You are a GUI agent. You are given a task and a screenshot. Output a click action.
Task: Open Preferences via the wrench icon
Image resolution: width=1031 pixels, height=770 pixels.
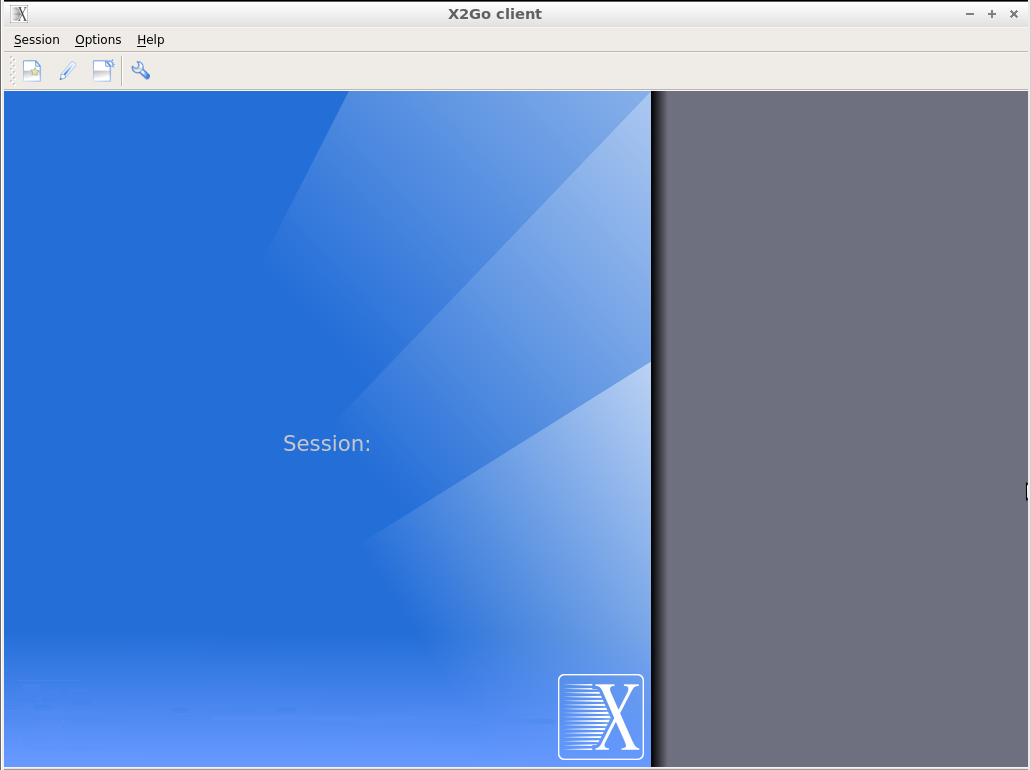coord(141,71)
